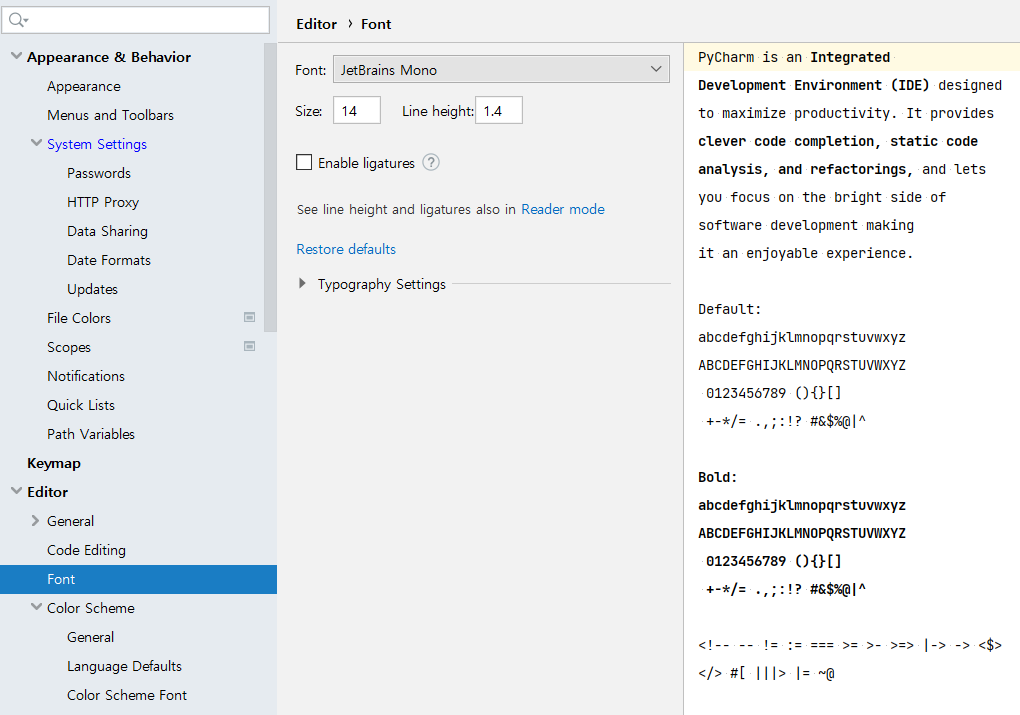Select Keymap settings

54,463
